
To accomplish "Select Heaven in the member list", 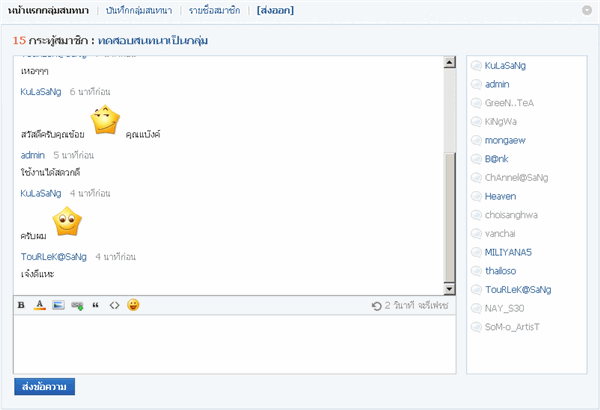I will (x=501, y=196).
